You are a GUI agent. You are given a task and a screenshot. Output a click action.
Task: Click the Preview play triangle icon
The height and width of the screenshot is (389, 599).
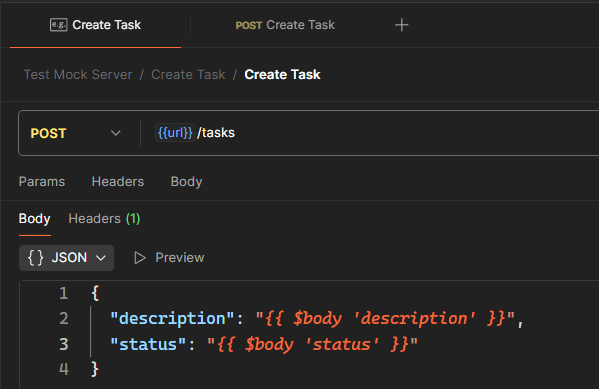pos(140,258)
